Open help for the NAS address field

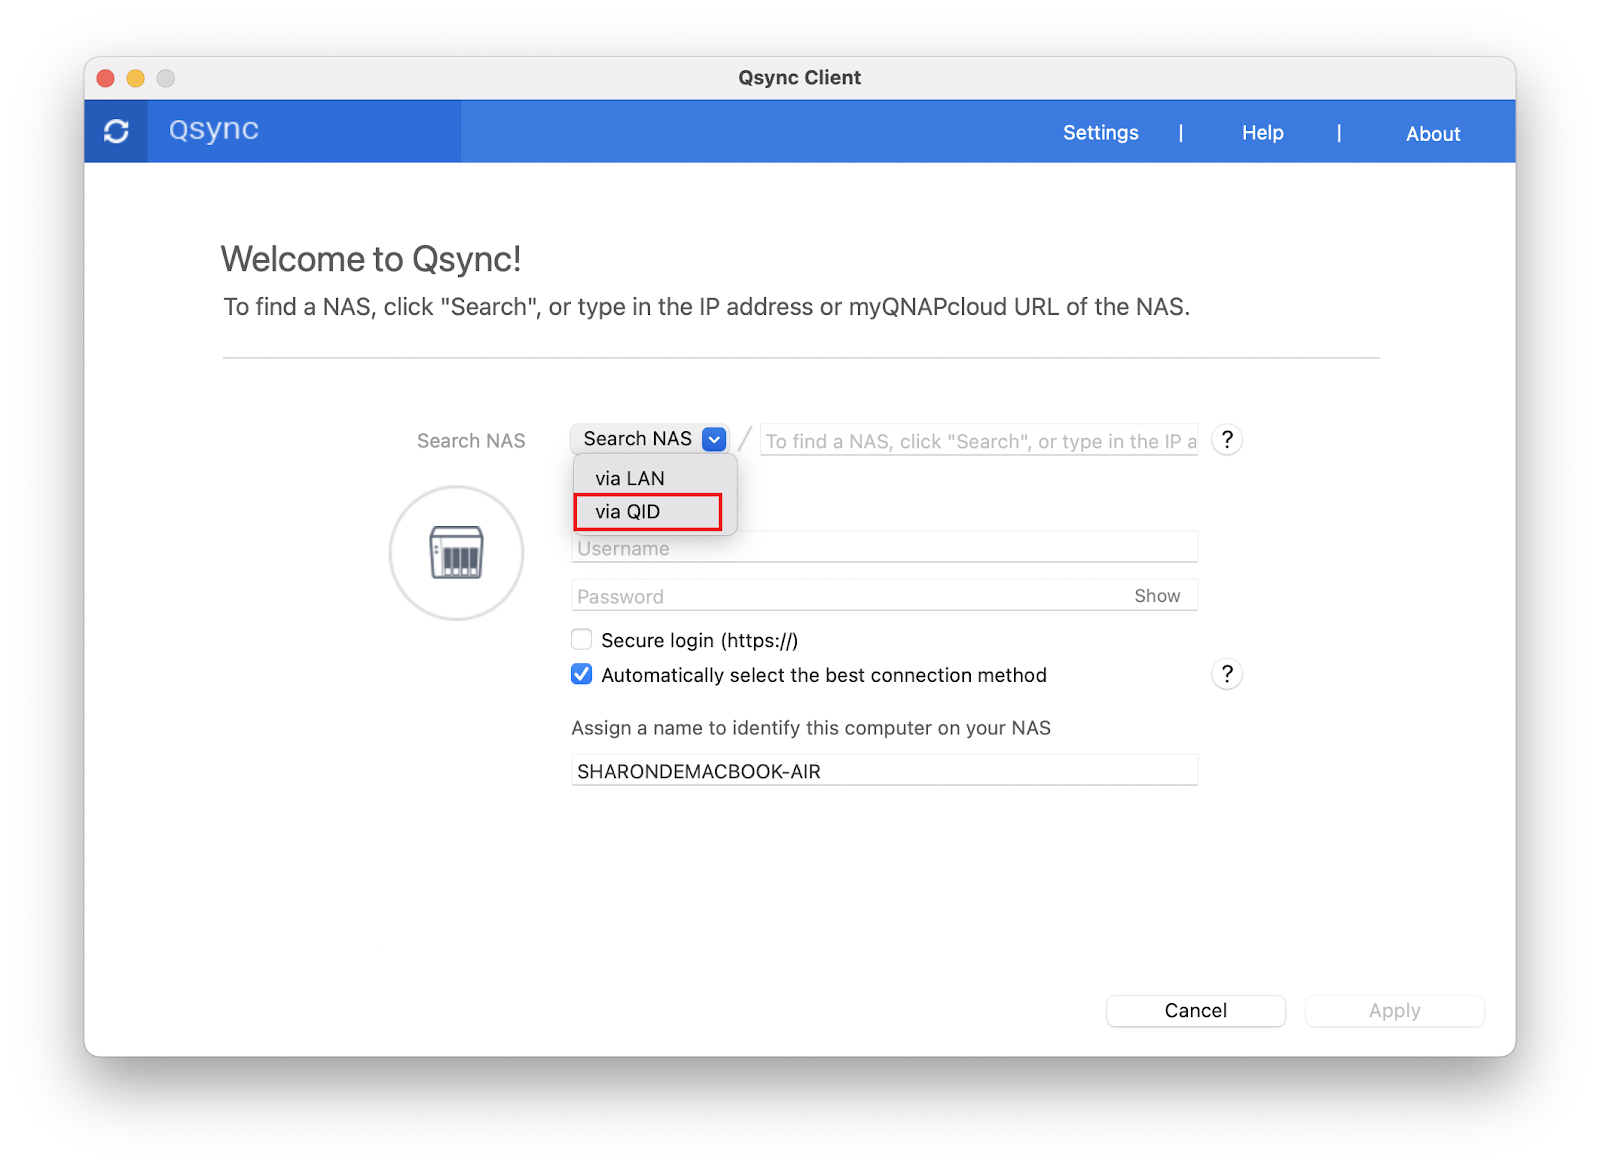pyautogui.click(x=1226, y=440)
